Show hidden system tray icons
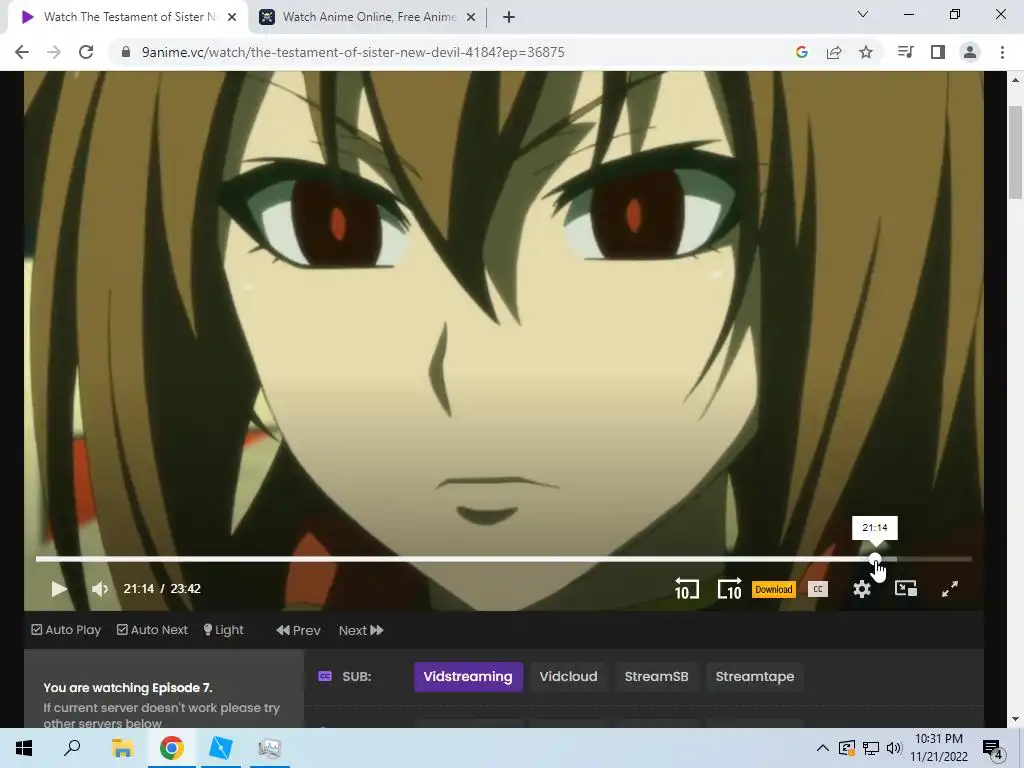Screen dimensions: 1024x768 click(823, 748)
